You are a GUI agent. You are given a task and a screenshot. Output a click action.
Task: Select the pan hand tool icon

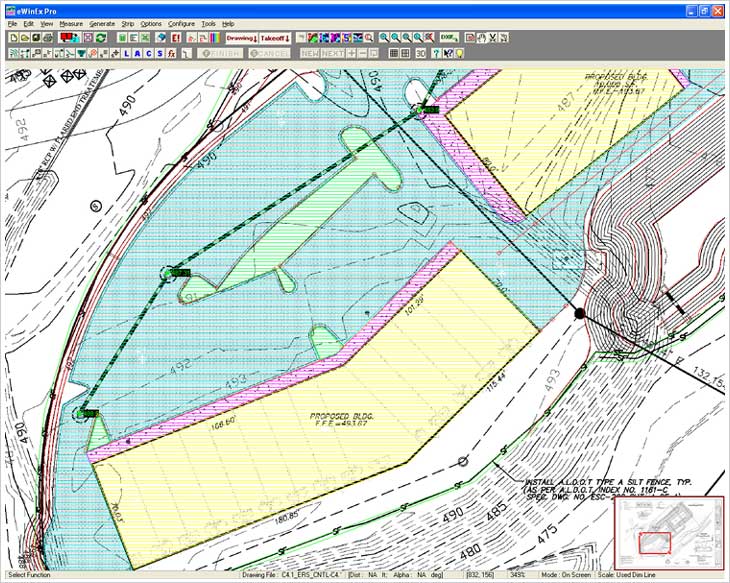click(482, 38)
